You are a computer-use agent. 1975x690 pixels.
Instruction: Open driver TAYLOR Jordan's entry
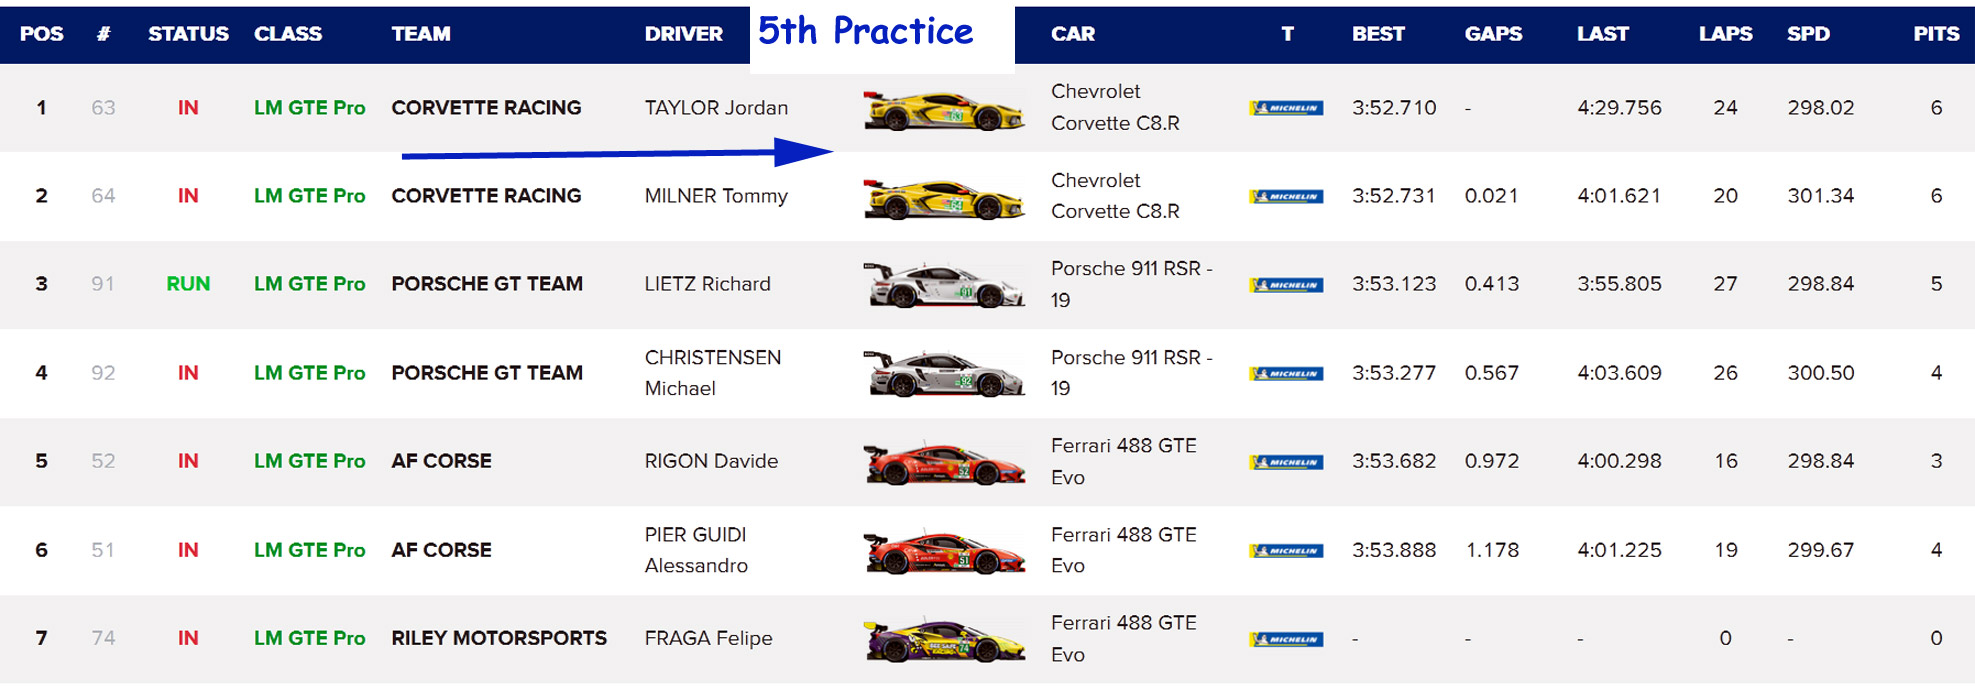pos(716,108)
